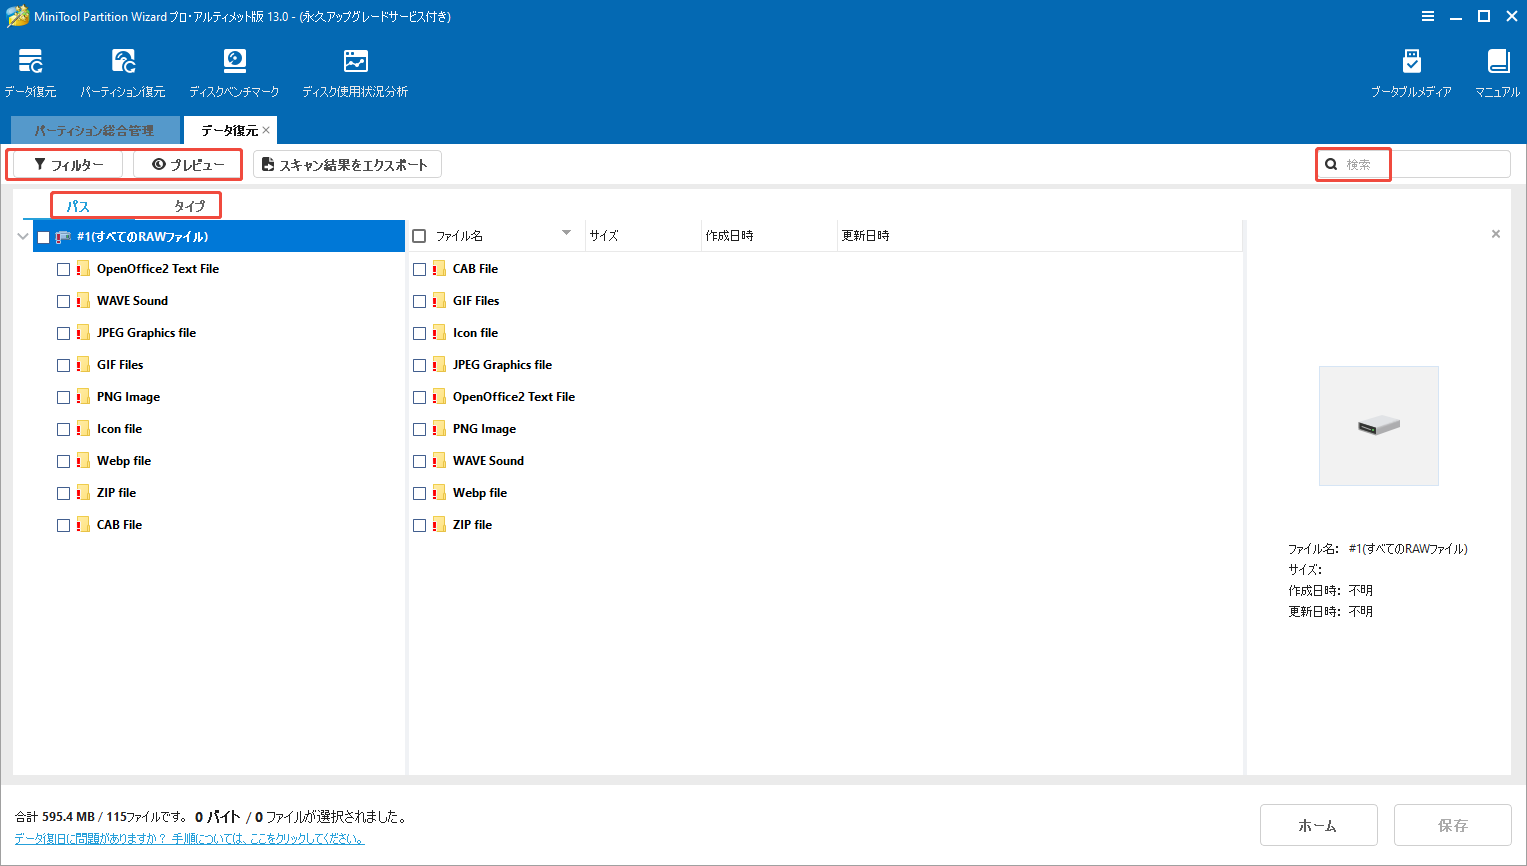Switch to パーティション総合管理 tab
Screen dimensions: 1527x866
(x=94, y=129)
